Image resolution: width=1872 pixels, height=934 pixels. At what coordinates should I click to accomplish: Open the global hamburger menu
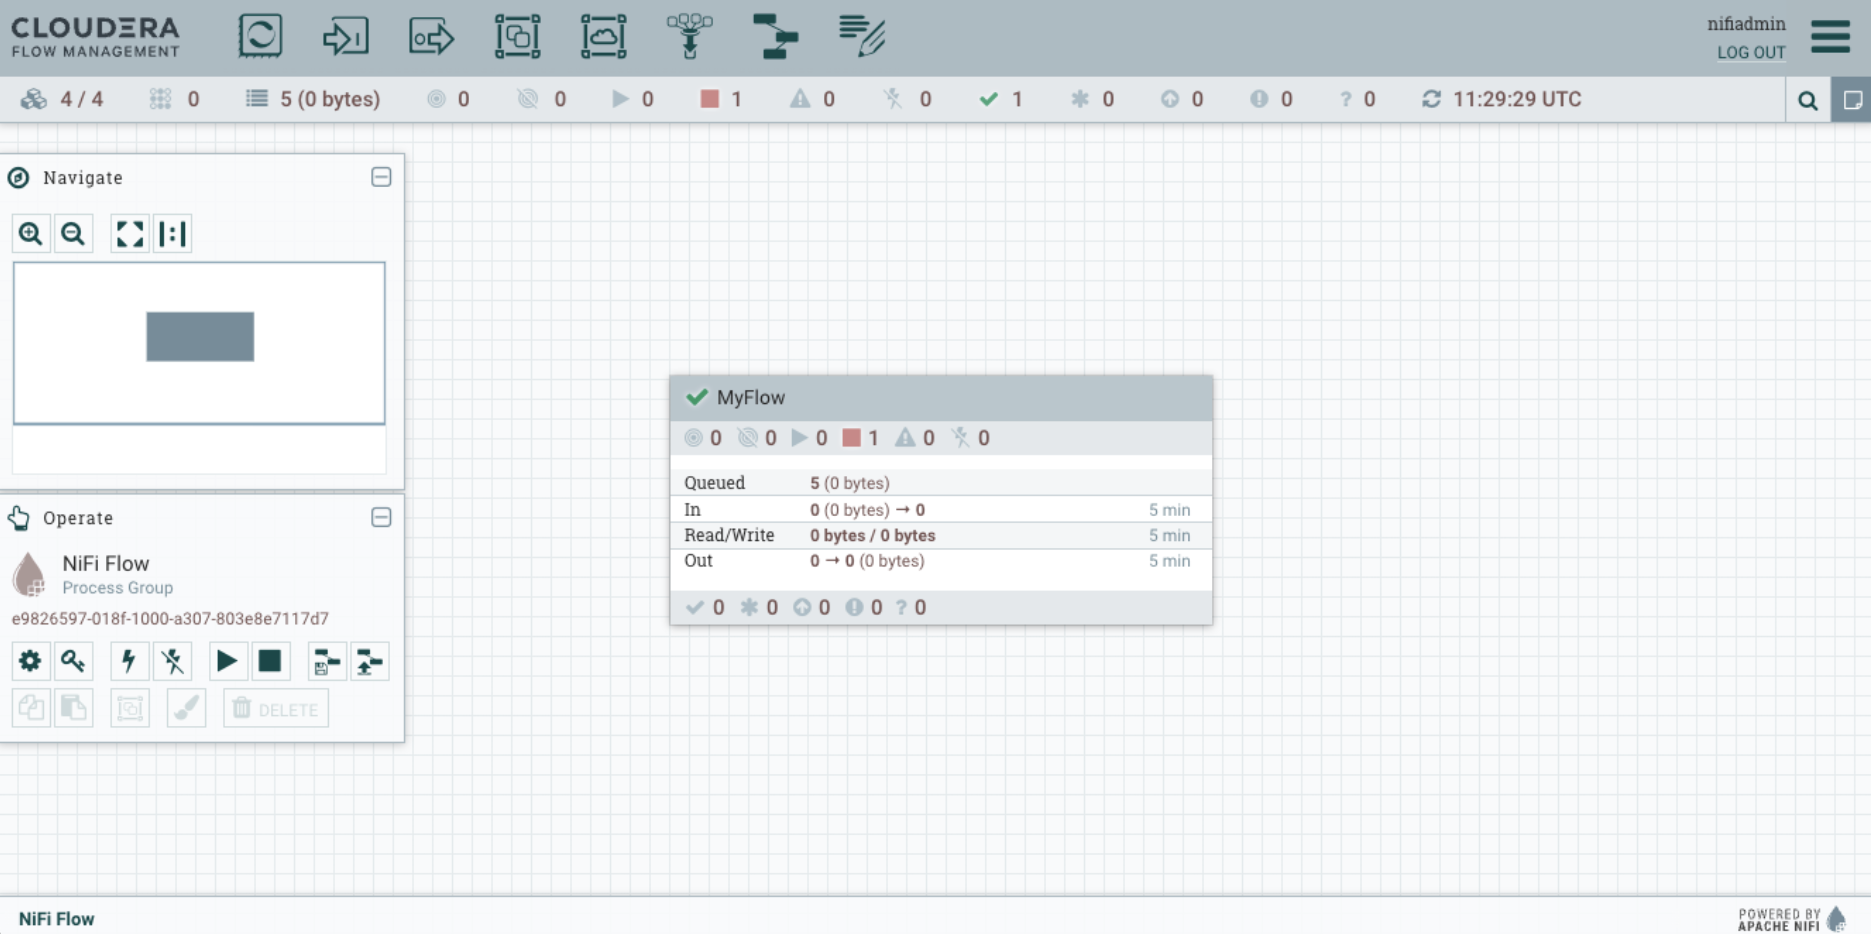click(x=1831, y=36)
